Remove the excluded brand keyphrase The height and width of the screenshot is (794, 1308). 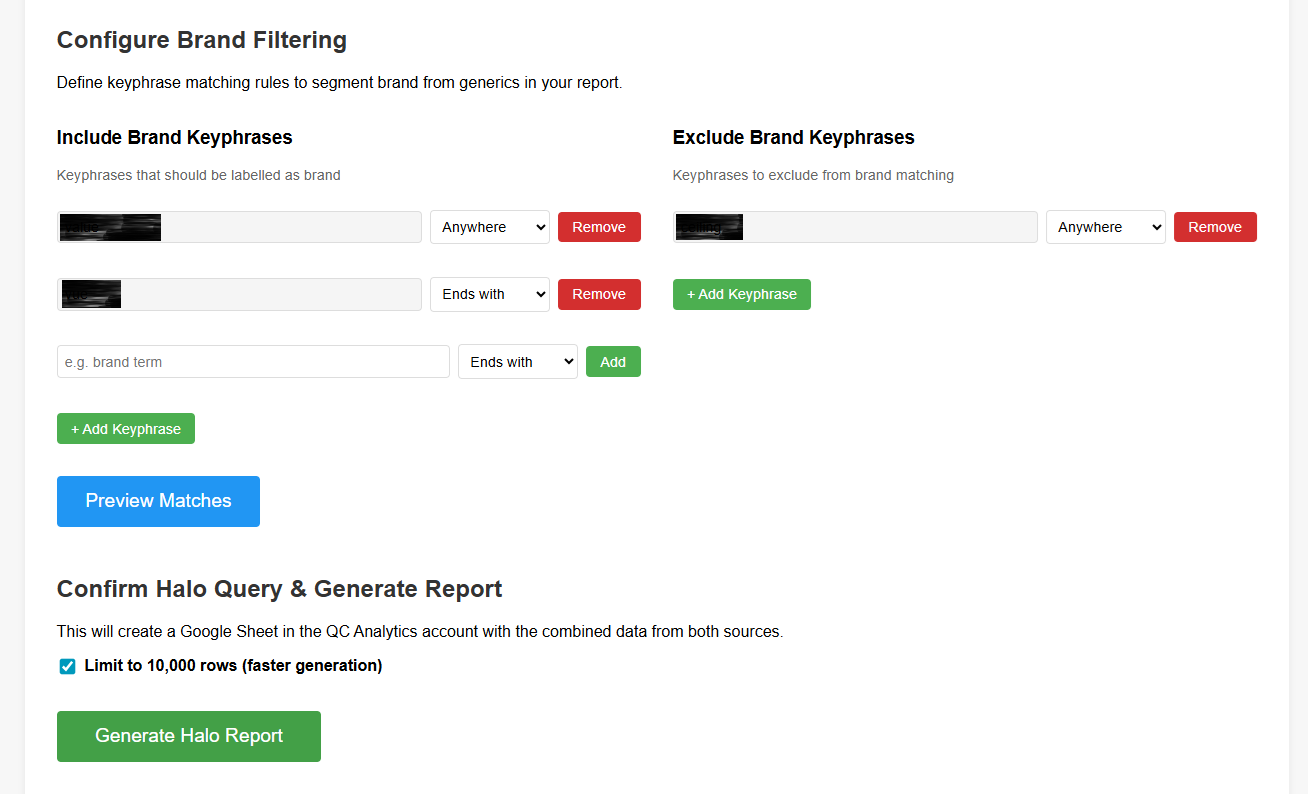(1215, 227)
